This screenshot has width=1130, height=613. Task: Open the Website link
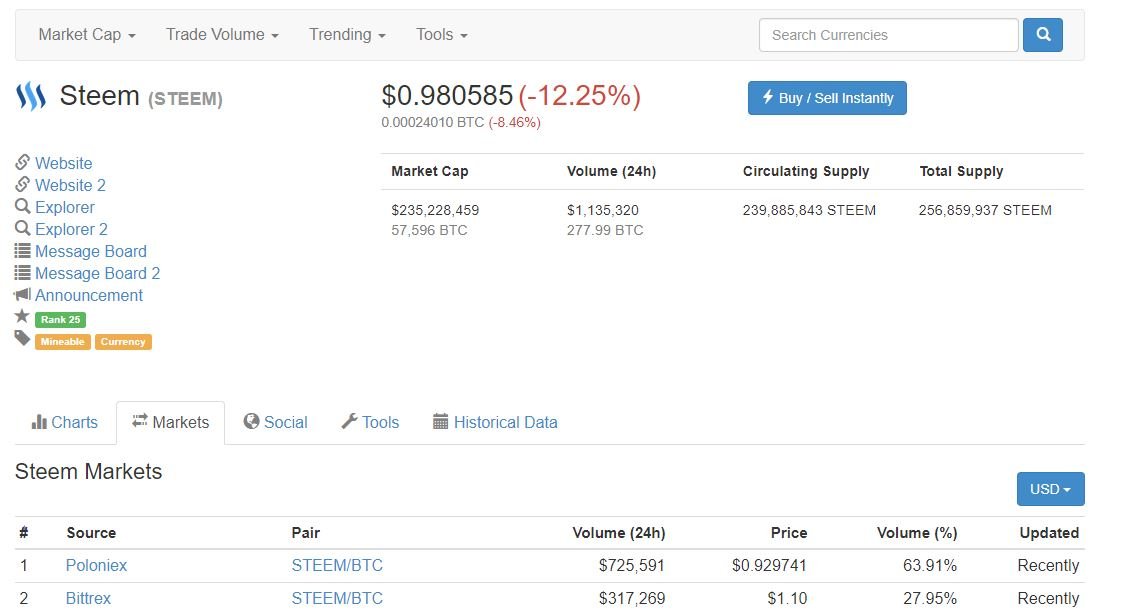point(63,163)
